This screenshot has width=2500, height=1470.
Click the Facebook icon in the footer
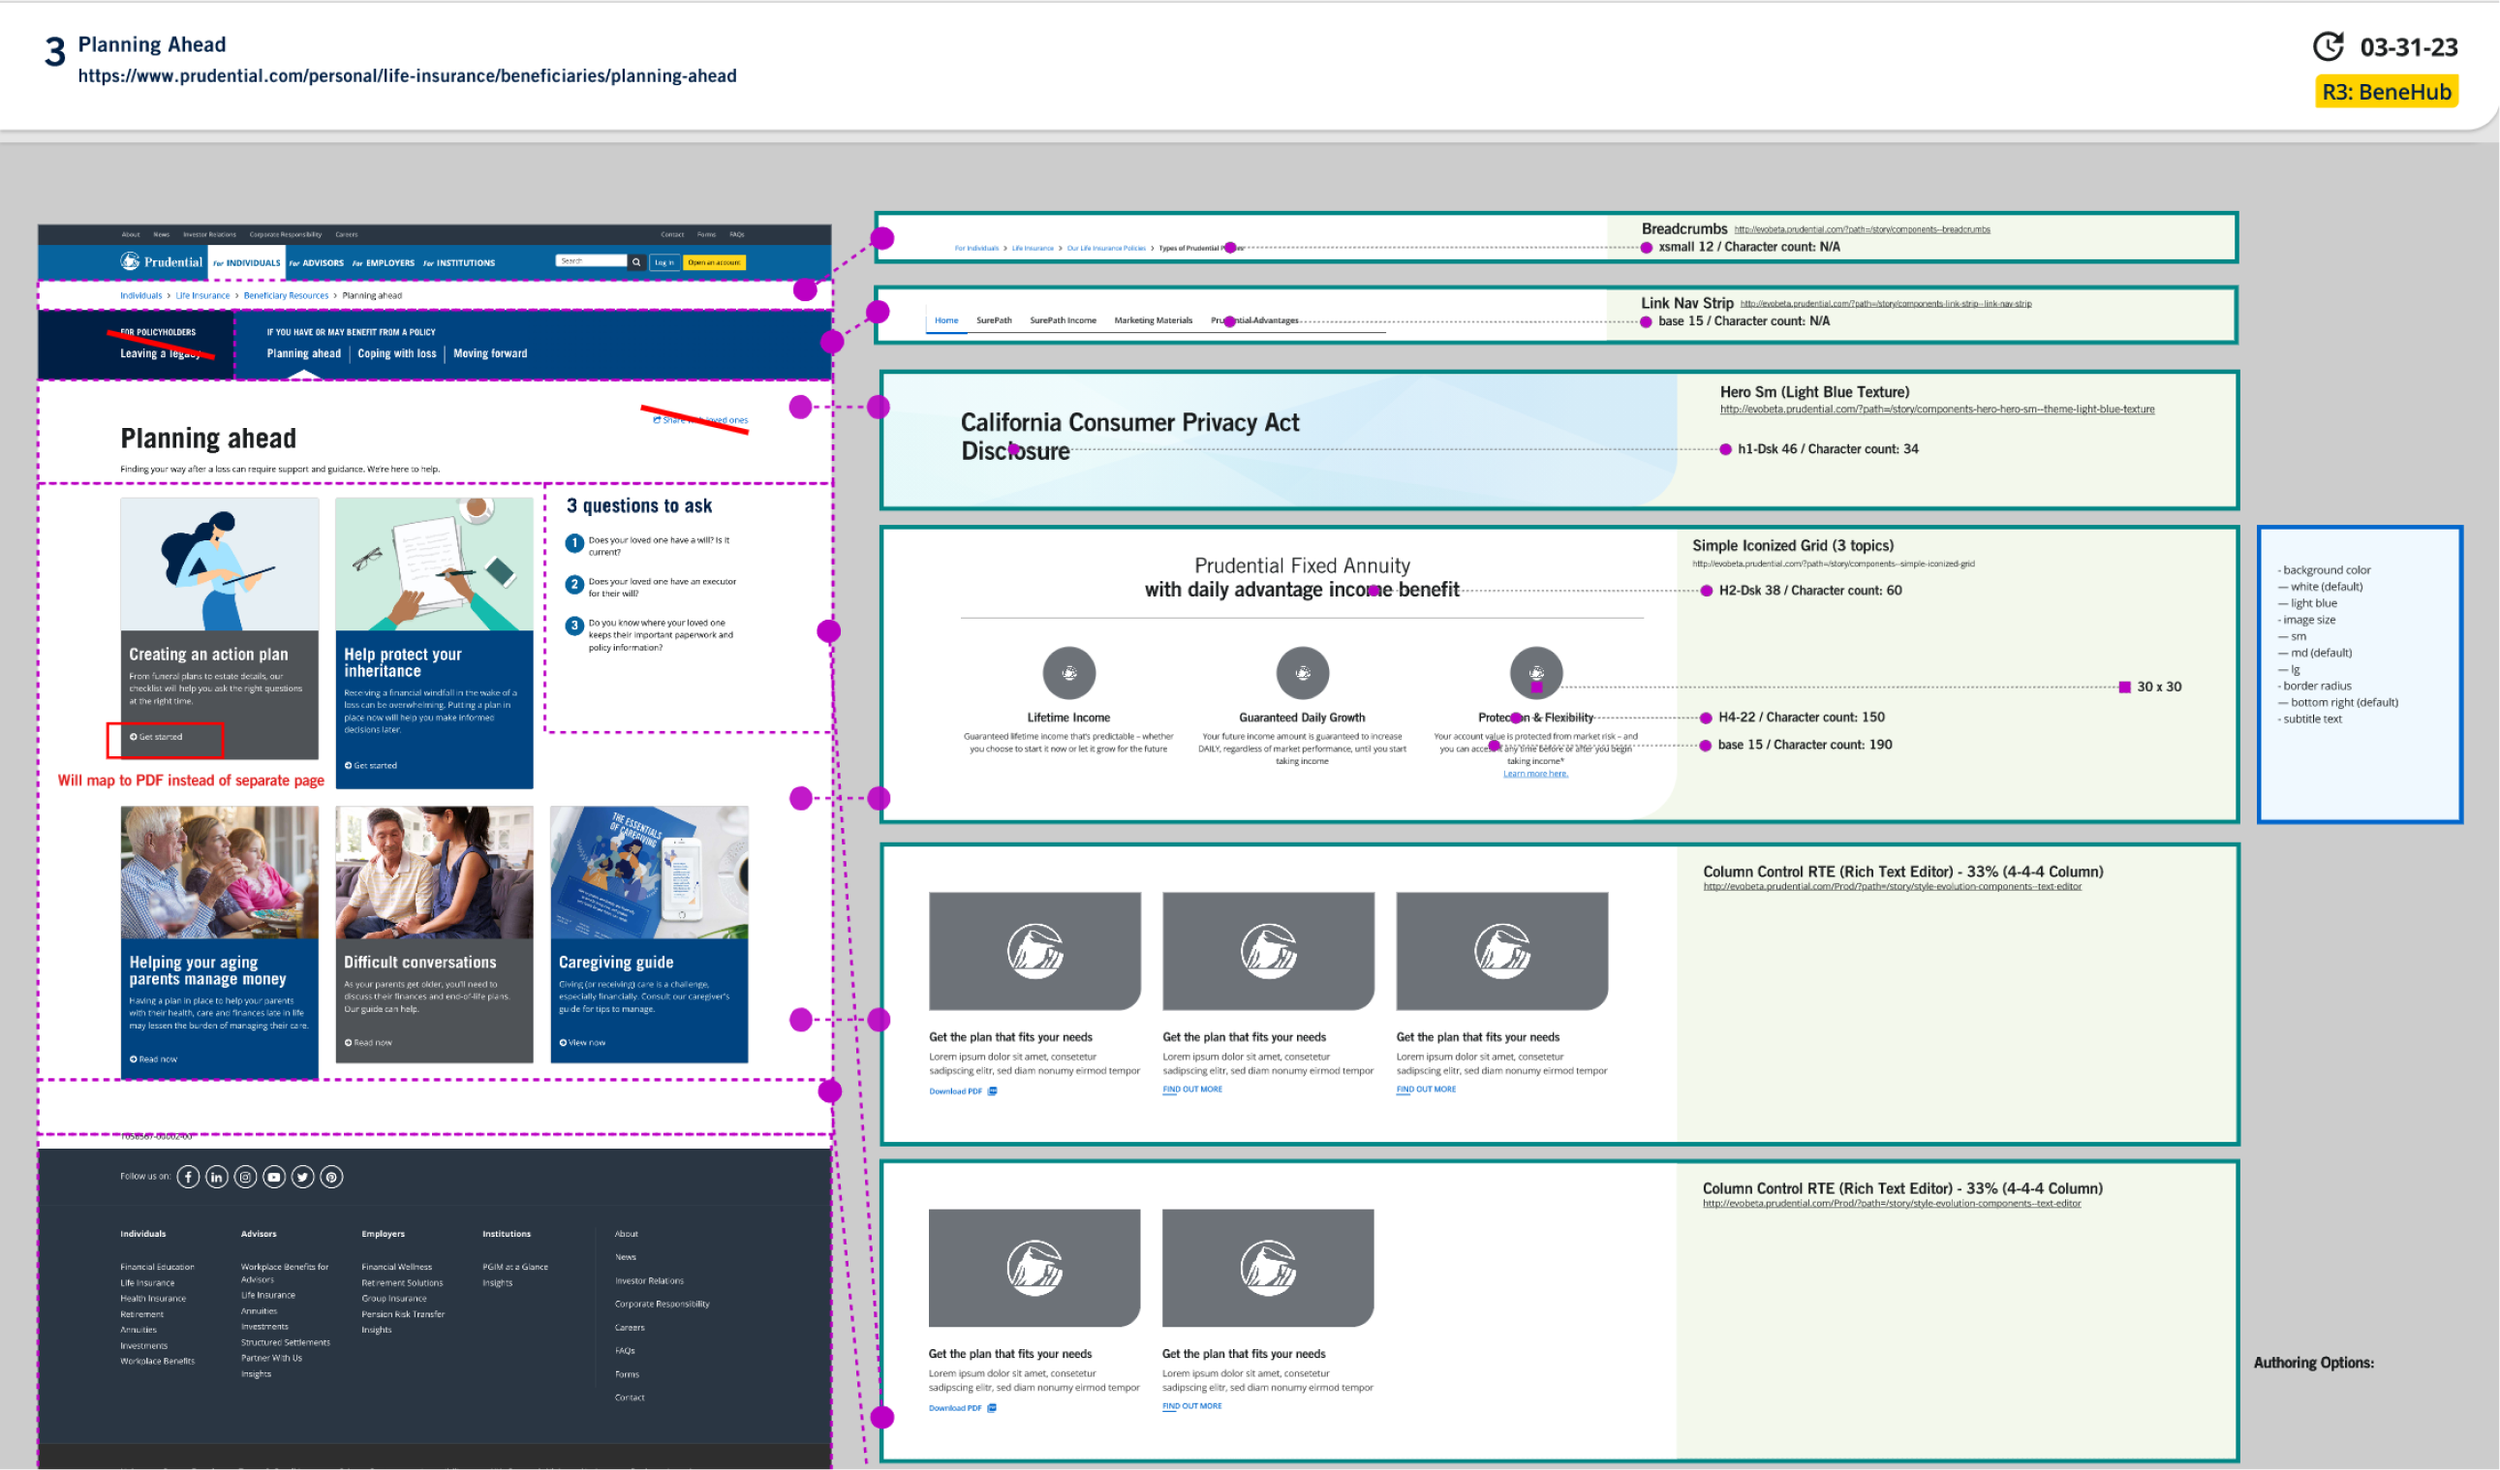pyautogui.click(x=188, y=1177)
